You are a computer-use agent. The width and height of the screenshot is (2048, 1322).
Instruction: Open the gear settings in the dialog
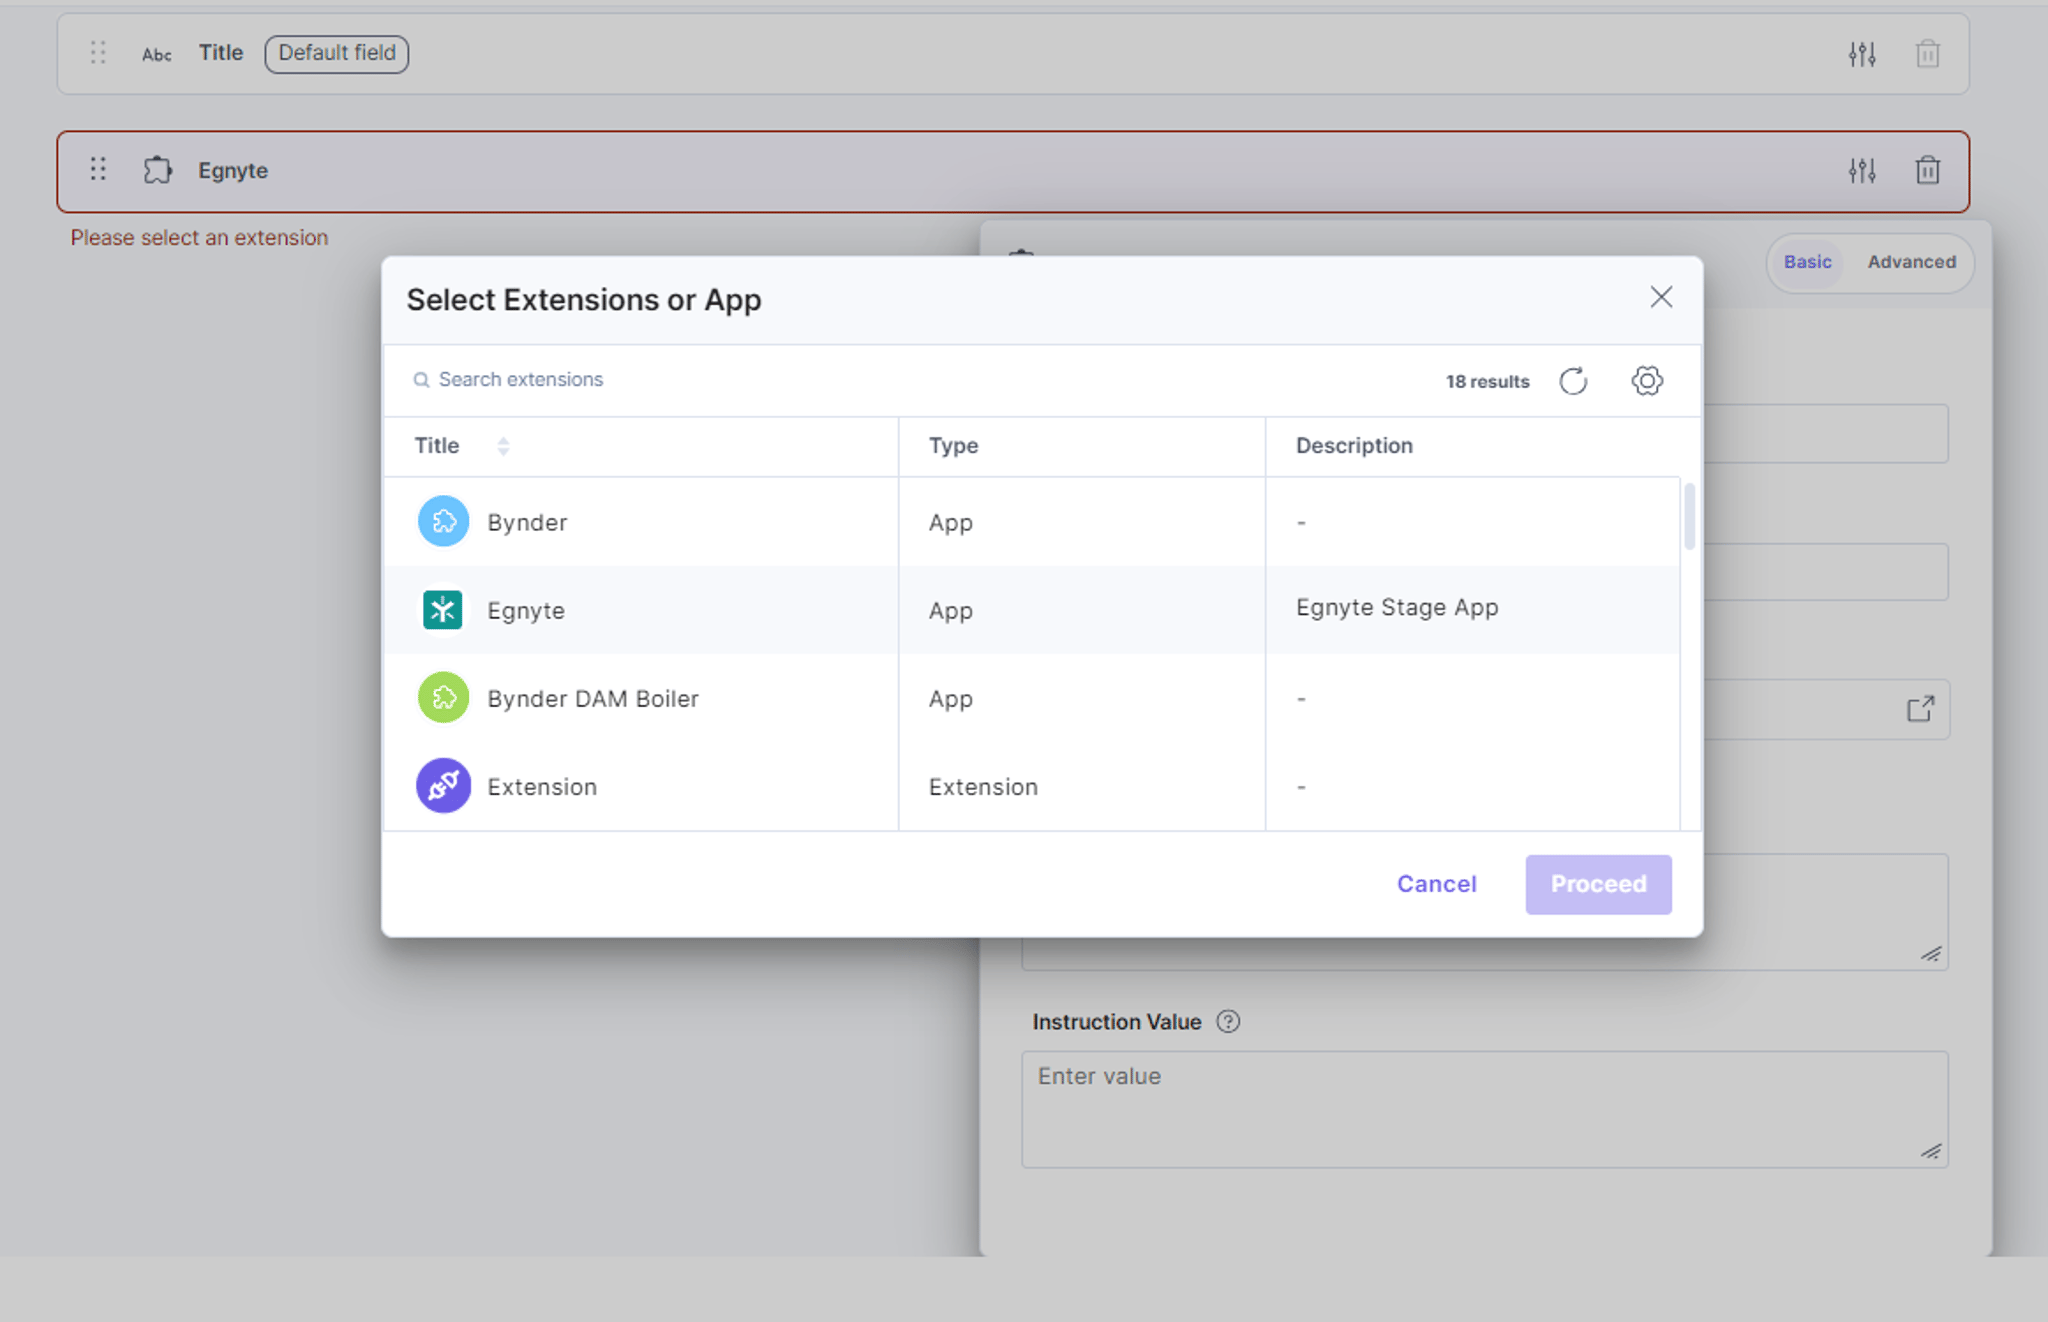(x=1647, y=381)
